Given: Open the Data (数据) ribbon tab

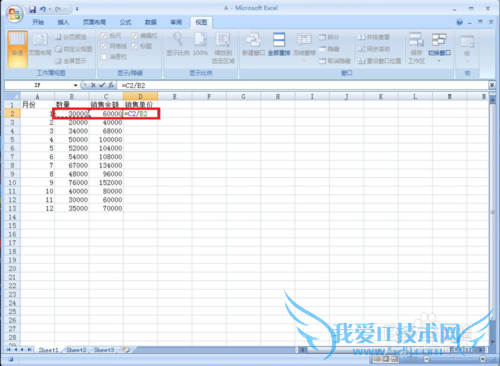Looking at the screenshot, I should click(x=151, y=22).
